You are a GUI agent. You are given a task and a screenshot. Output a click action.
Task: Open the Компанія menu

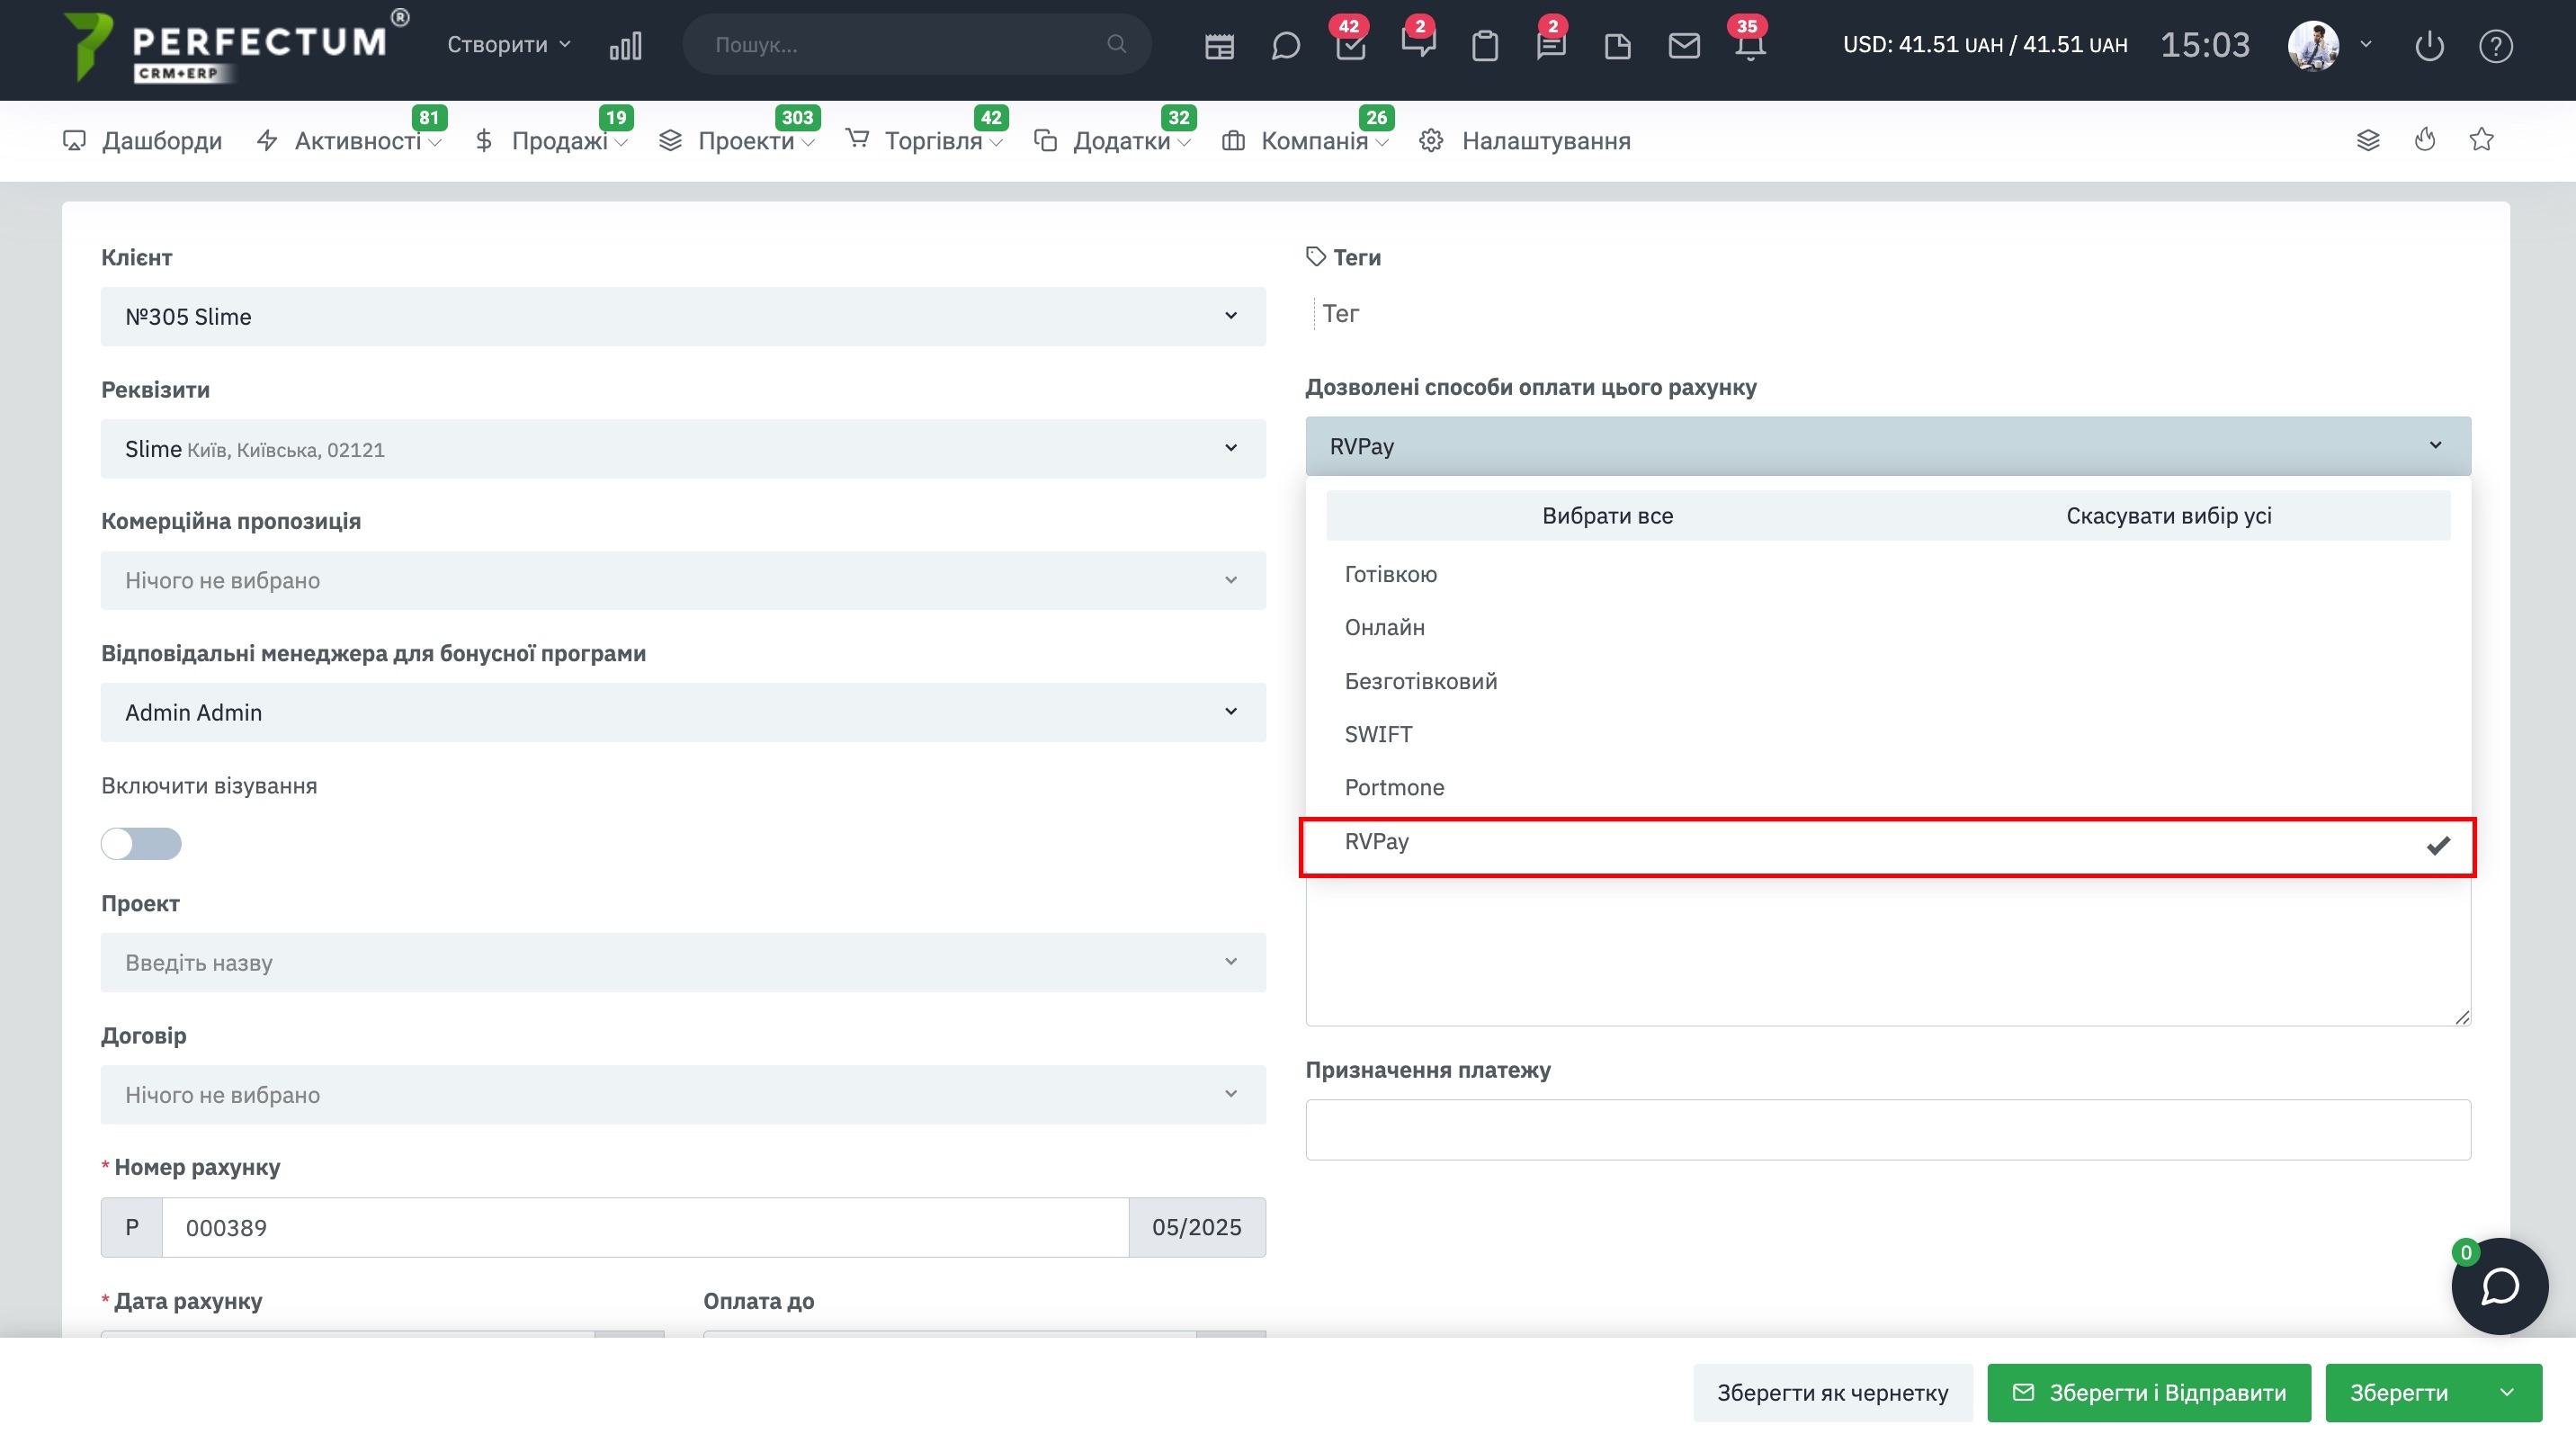[x=1305, y=141]
